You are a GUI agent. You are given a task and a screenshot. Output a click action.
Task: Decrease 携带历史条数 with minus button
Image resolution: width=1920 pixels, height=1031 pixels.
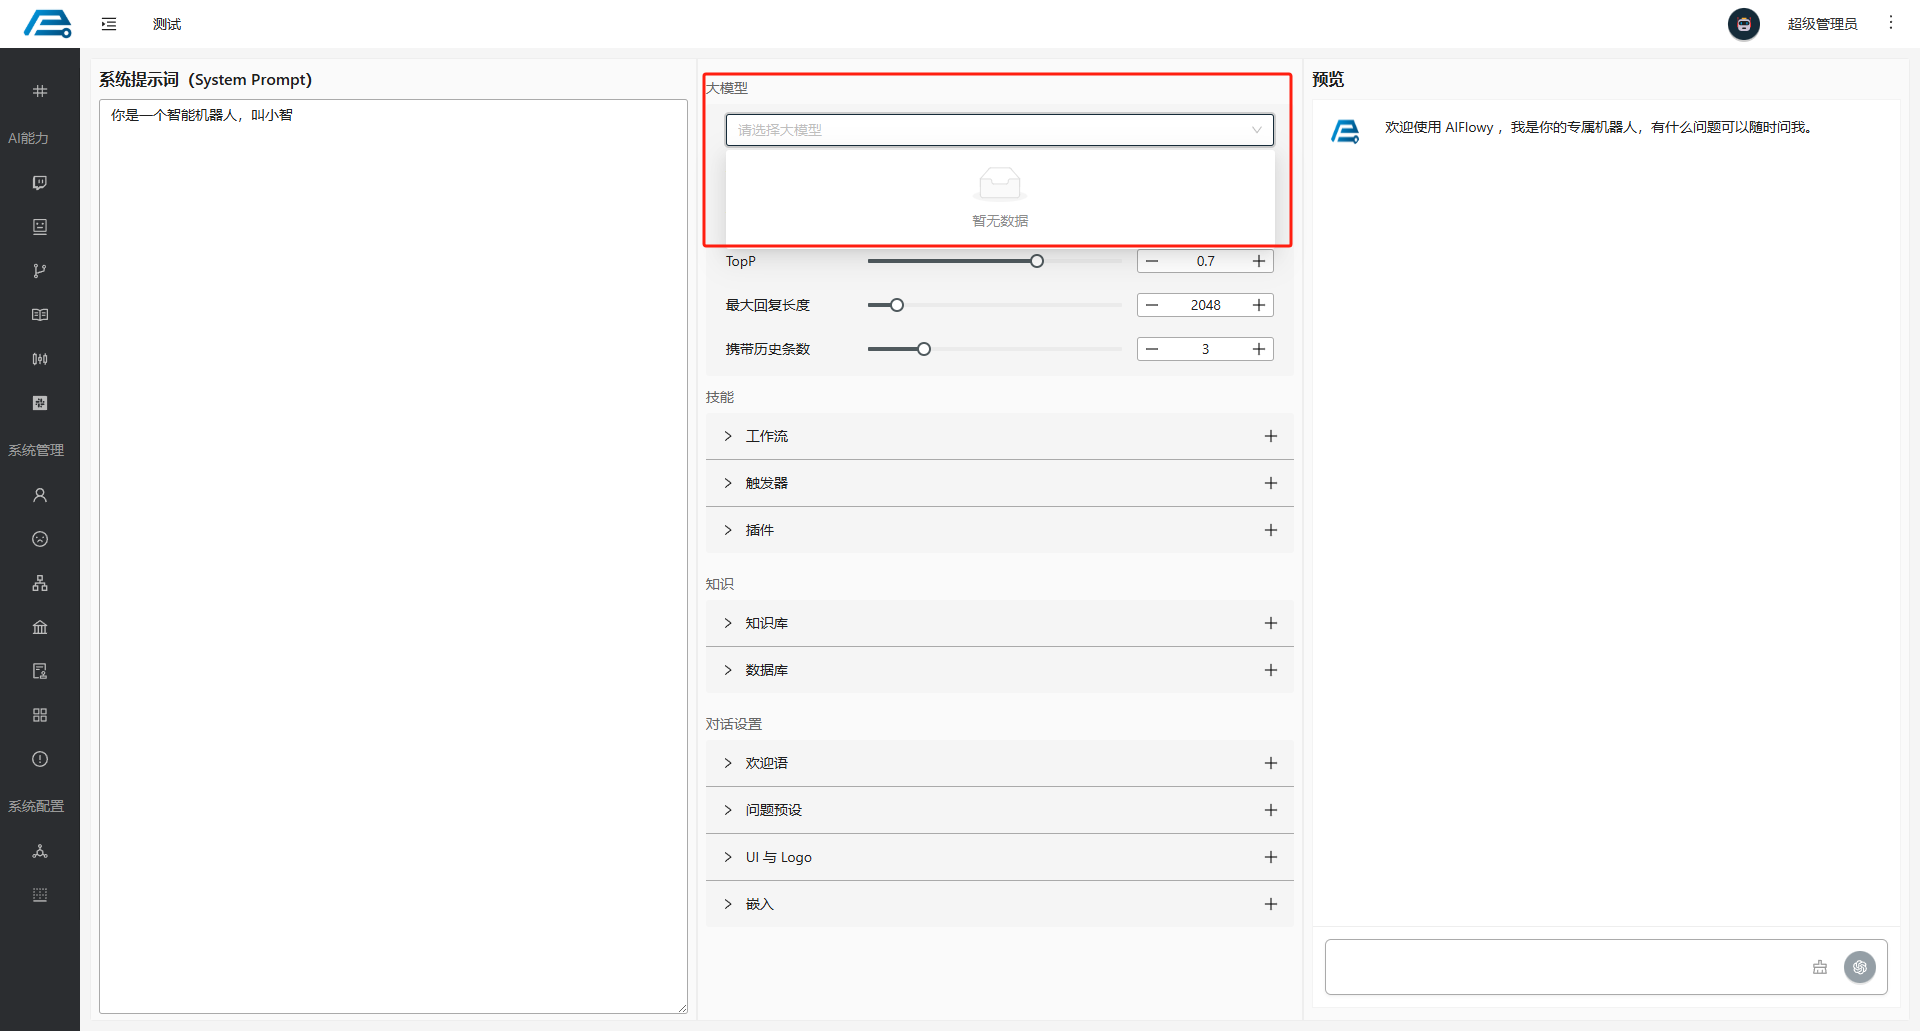[1152, 349]
